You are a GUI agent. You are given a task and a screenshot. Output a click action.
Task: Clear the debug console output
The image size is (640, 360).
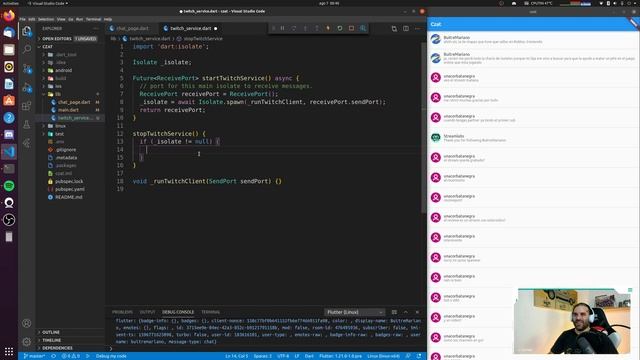tap(394, 312)
